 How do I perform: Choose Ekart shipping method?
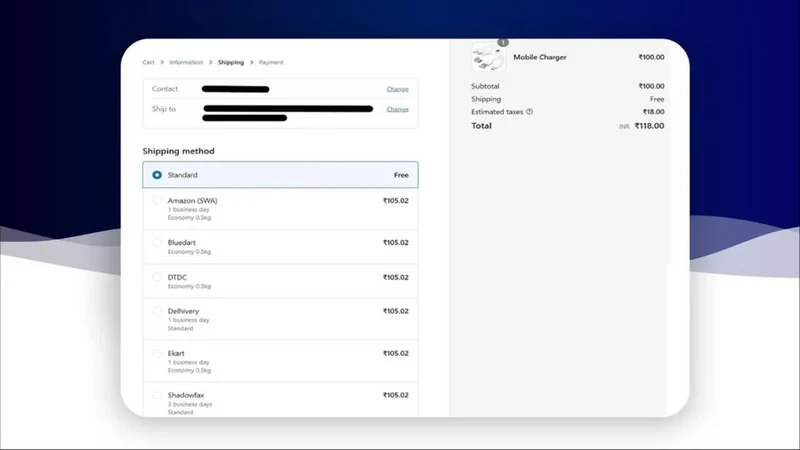click(280, 361)
